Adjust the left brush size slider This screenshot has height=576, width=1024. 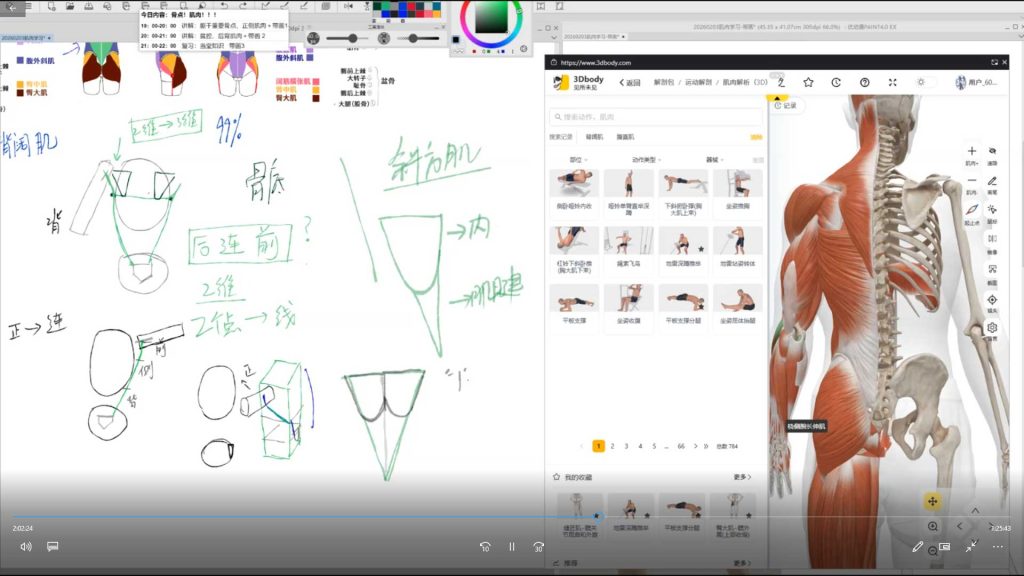coord(345,39)
